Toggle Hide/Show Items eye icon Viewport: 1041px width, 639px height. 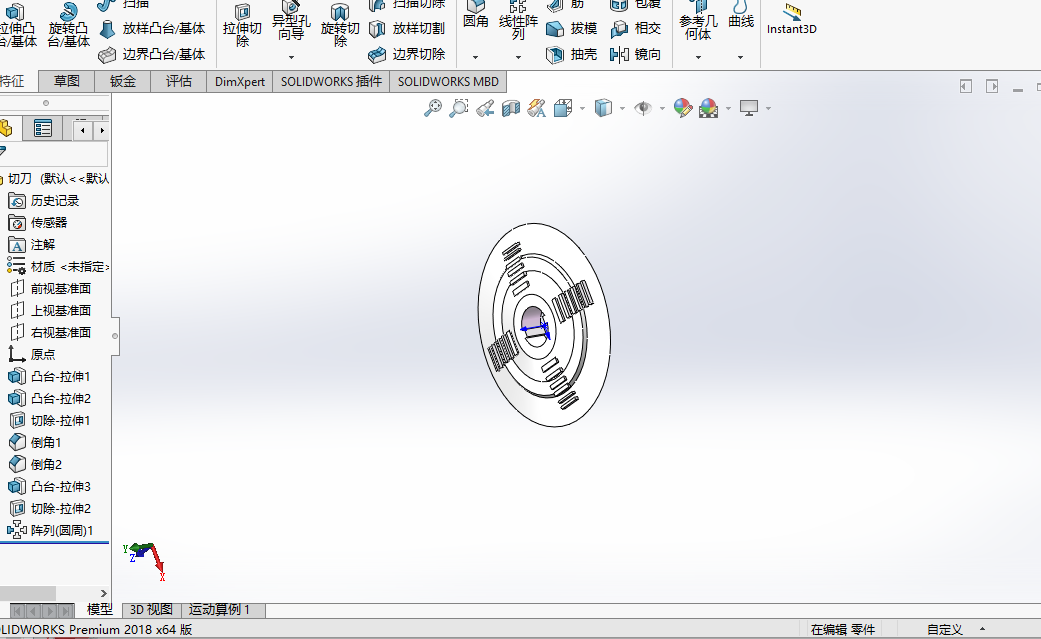click(x=642, y=108)
